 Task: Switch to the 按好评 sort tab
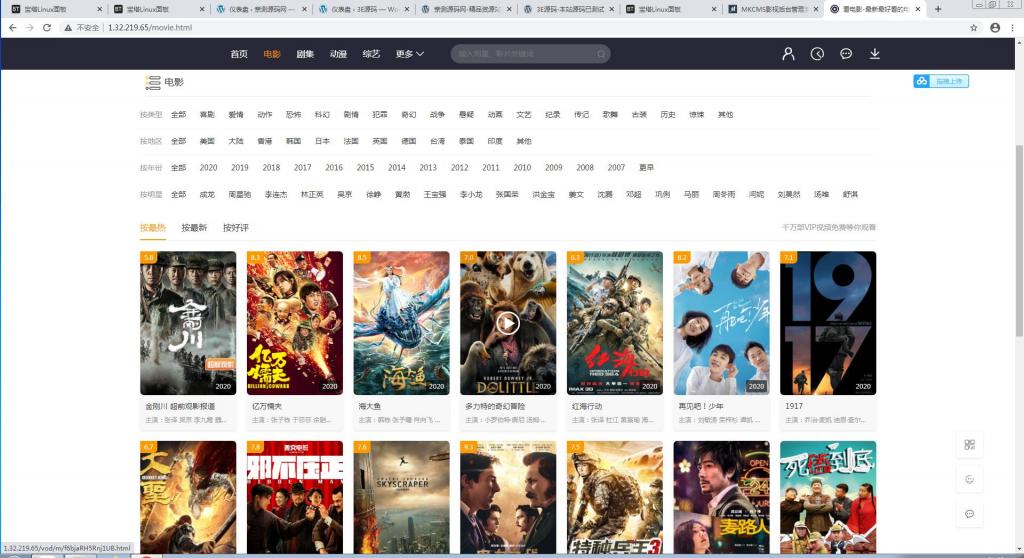pyautogui.click(x=235, y=228)
